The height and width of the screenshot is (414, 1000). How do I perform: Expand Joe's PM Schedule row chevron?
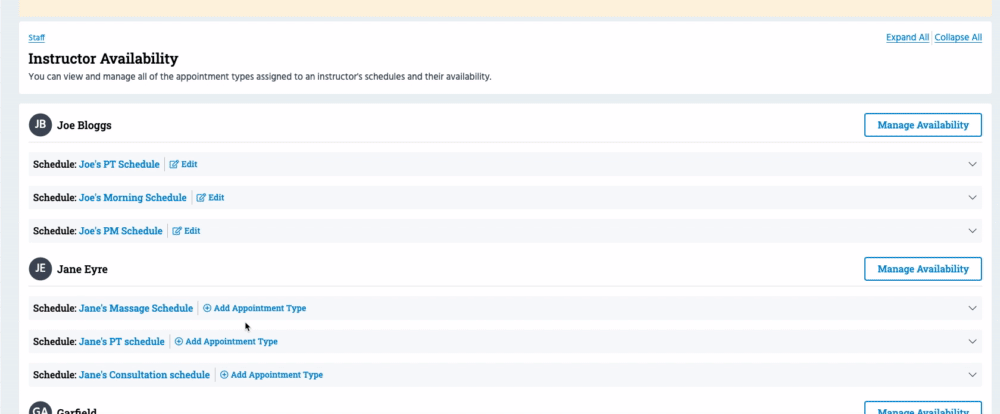973,231
